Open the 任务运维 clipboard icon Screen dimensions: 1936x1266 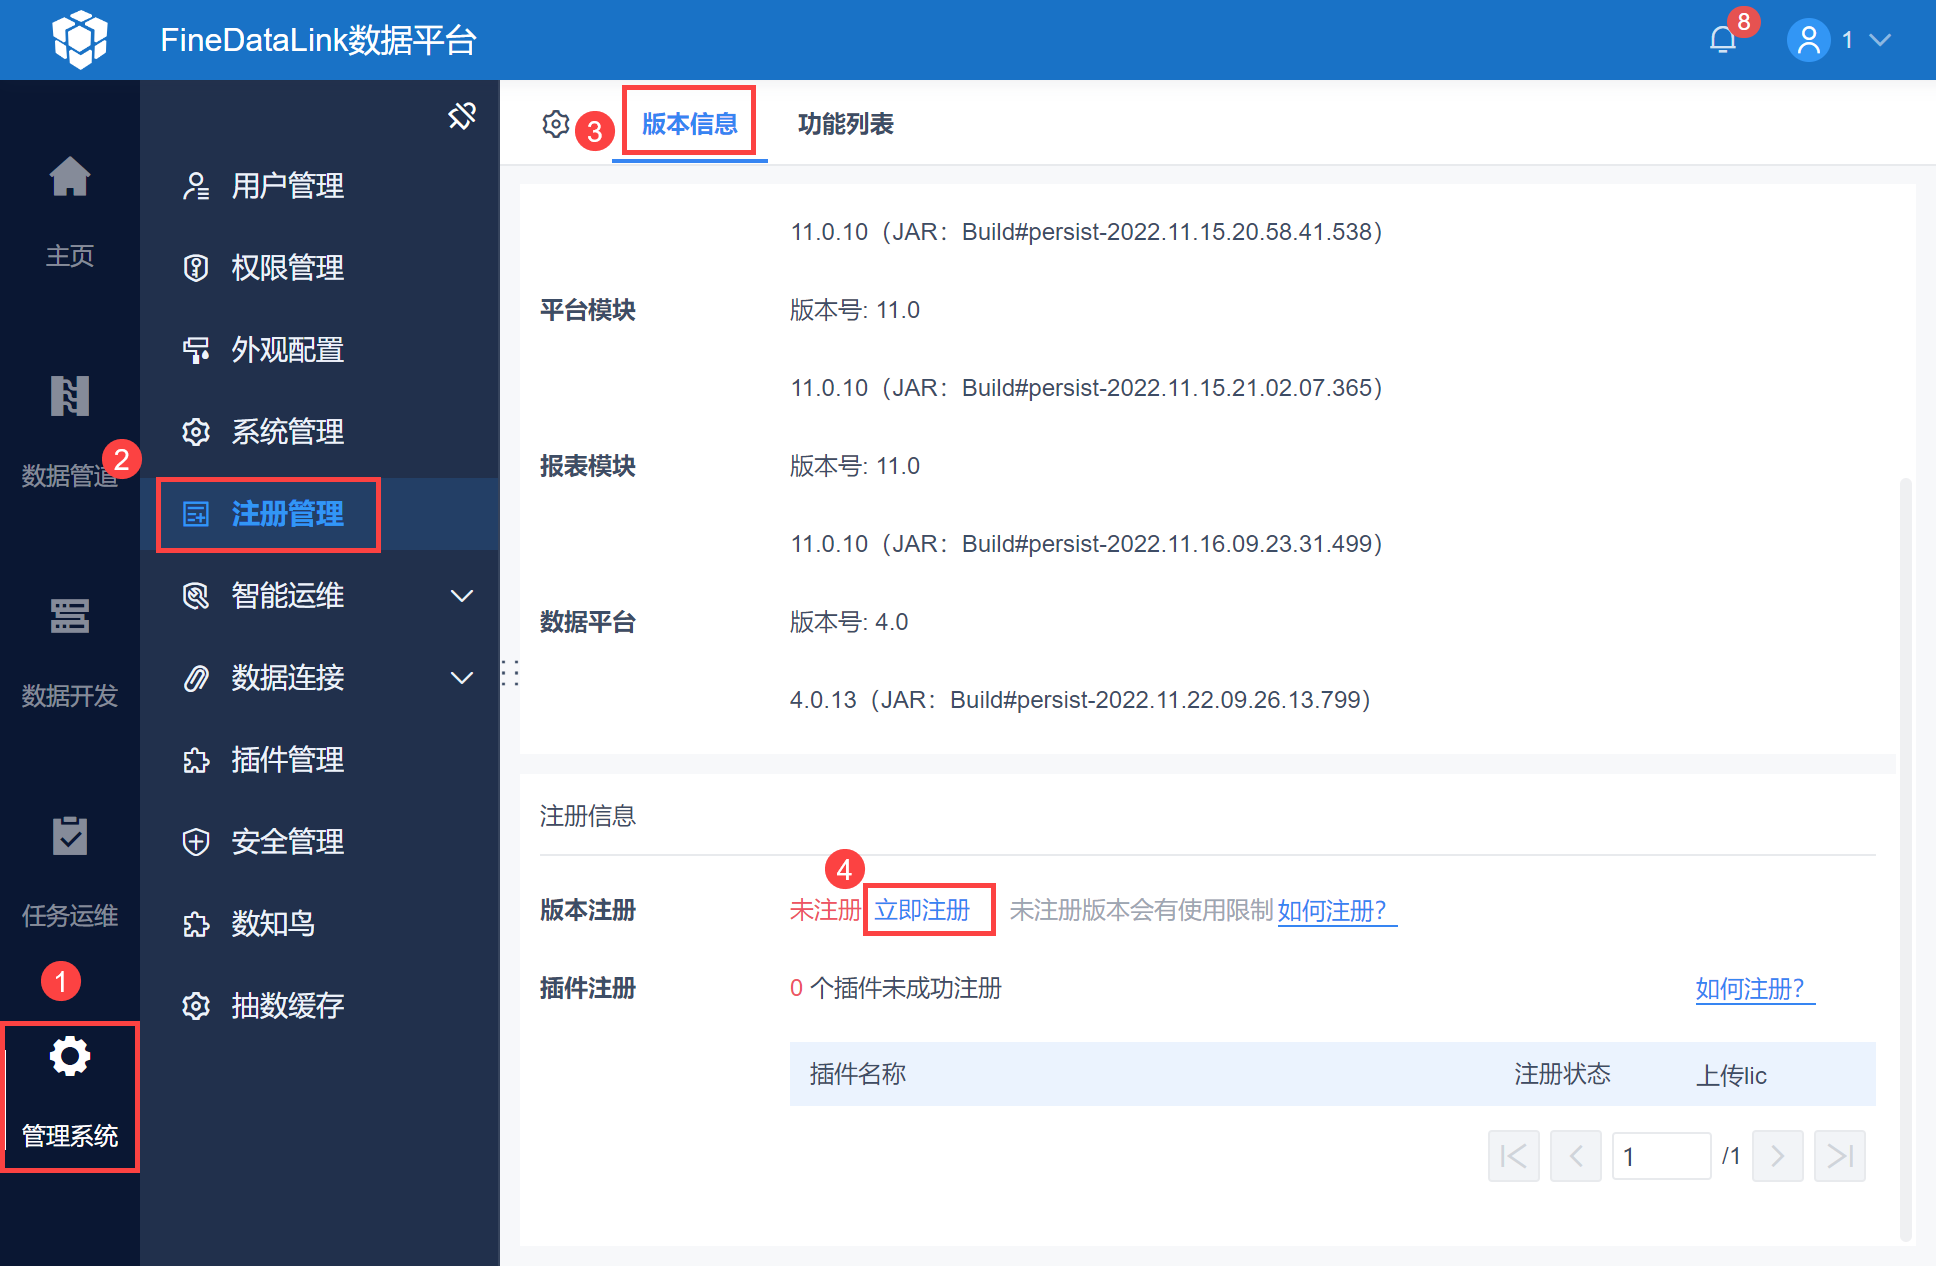tap(70, 836)
